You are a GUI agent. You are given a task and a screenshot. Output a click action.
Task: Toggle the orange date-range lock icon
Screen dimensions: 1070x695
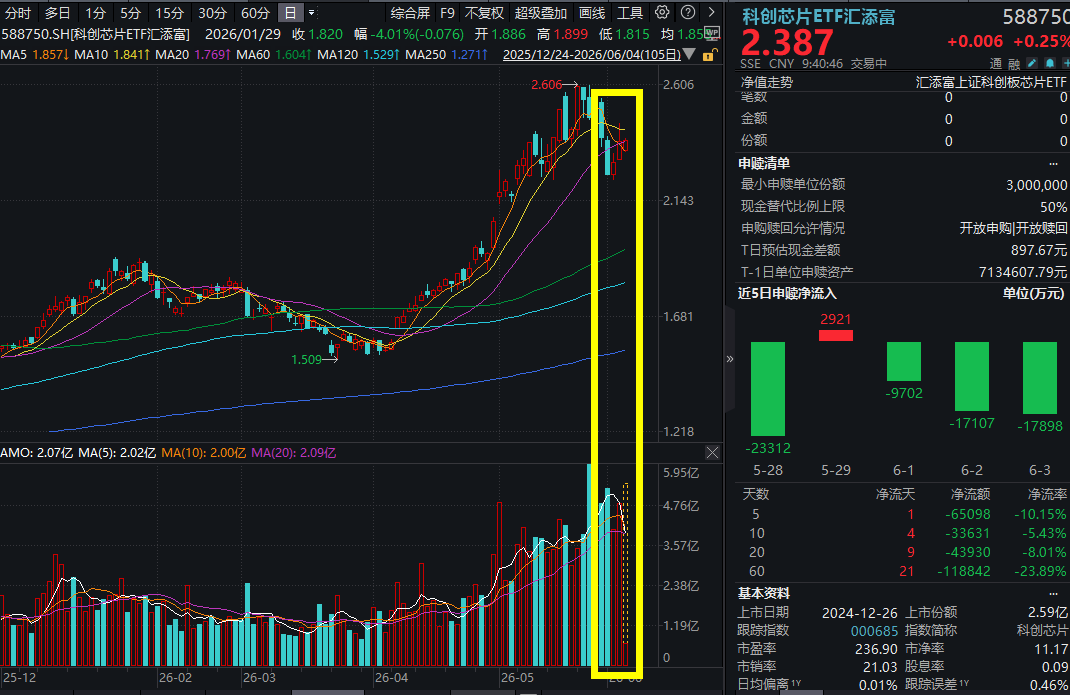click(710, 55)
